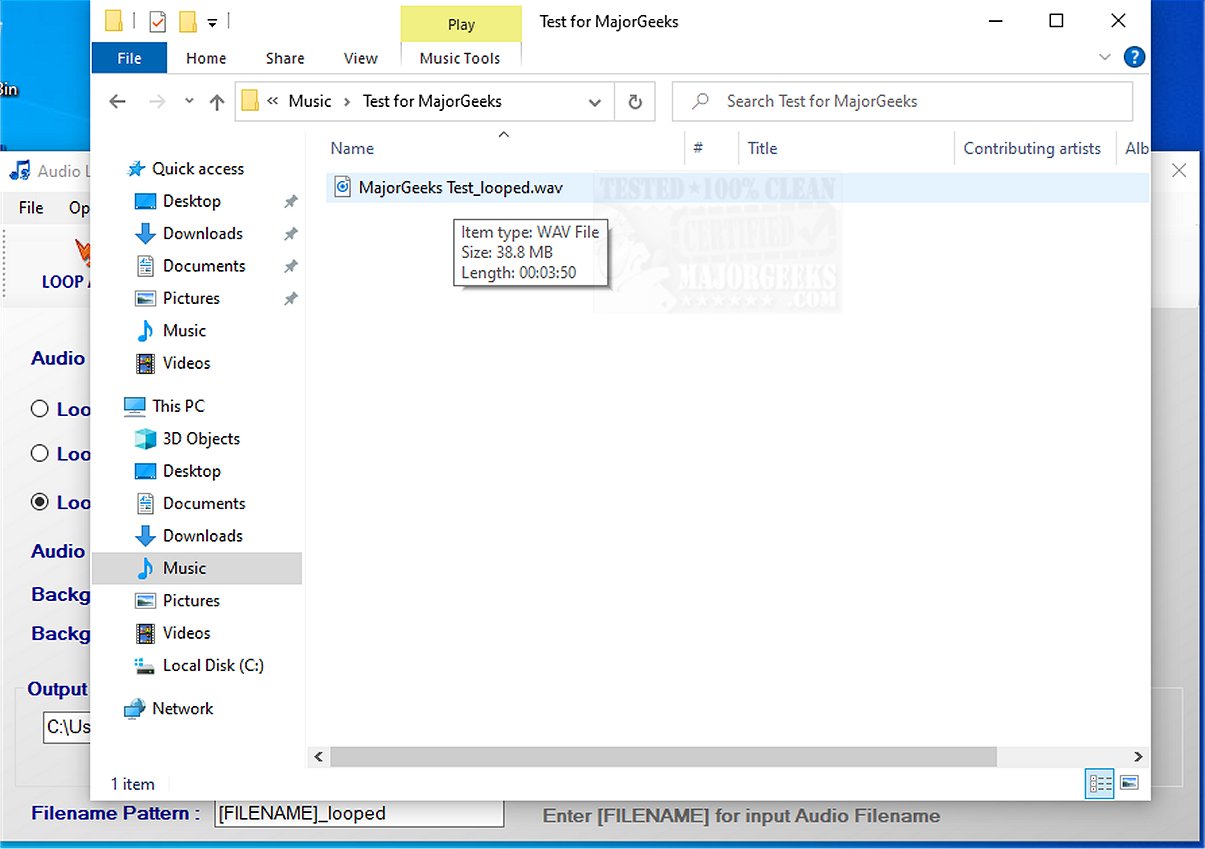Select the second Loop radio button option
Screen dimensions: 1205x849
[x=40, y=453]
